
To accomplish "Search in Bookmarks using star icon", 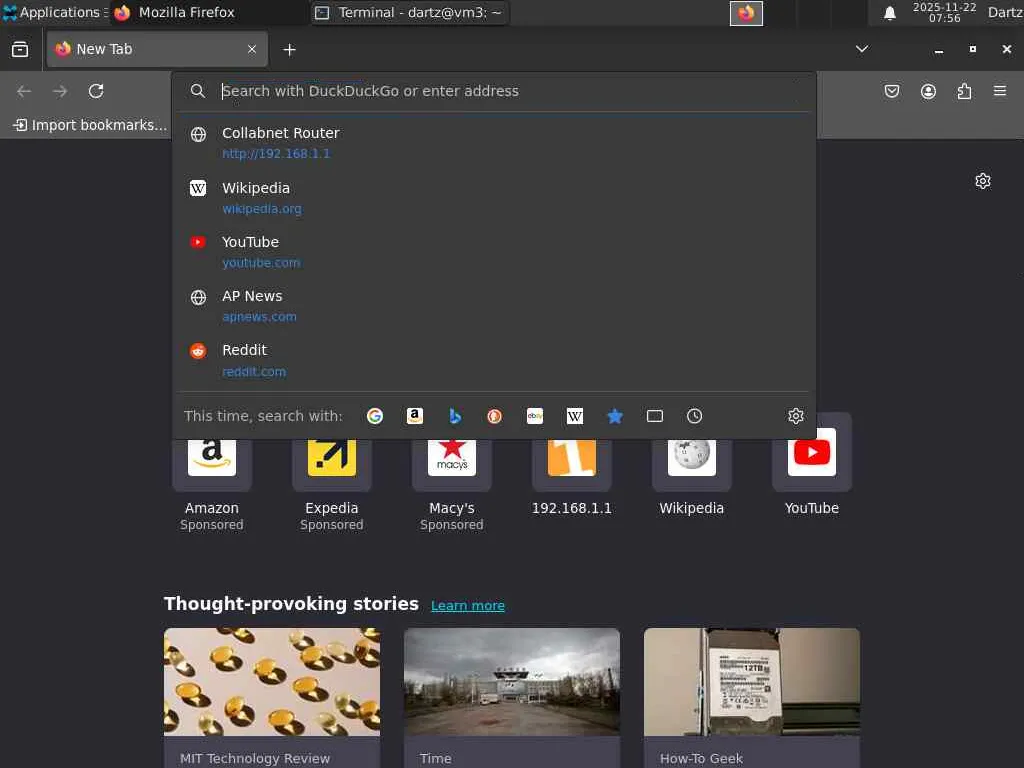I will 615,416.
